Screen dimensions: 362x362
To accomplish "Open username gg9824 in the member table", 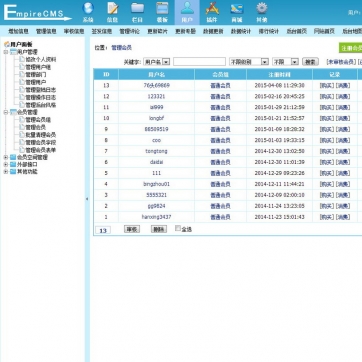I will 156,206.
